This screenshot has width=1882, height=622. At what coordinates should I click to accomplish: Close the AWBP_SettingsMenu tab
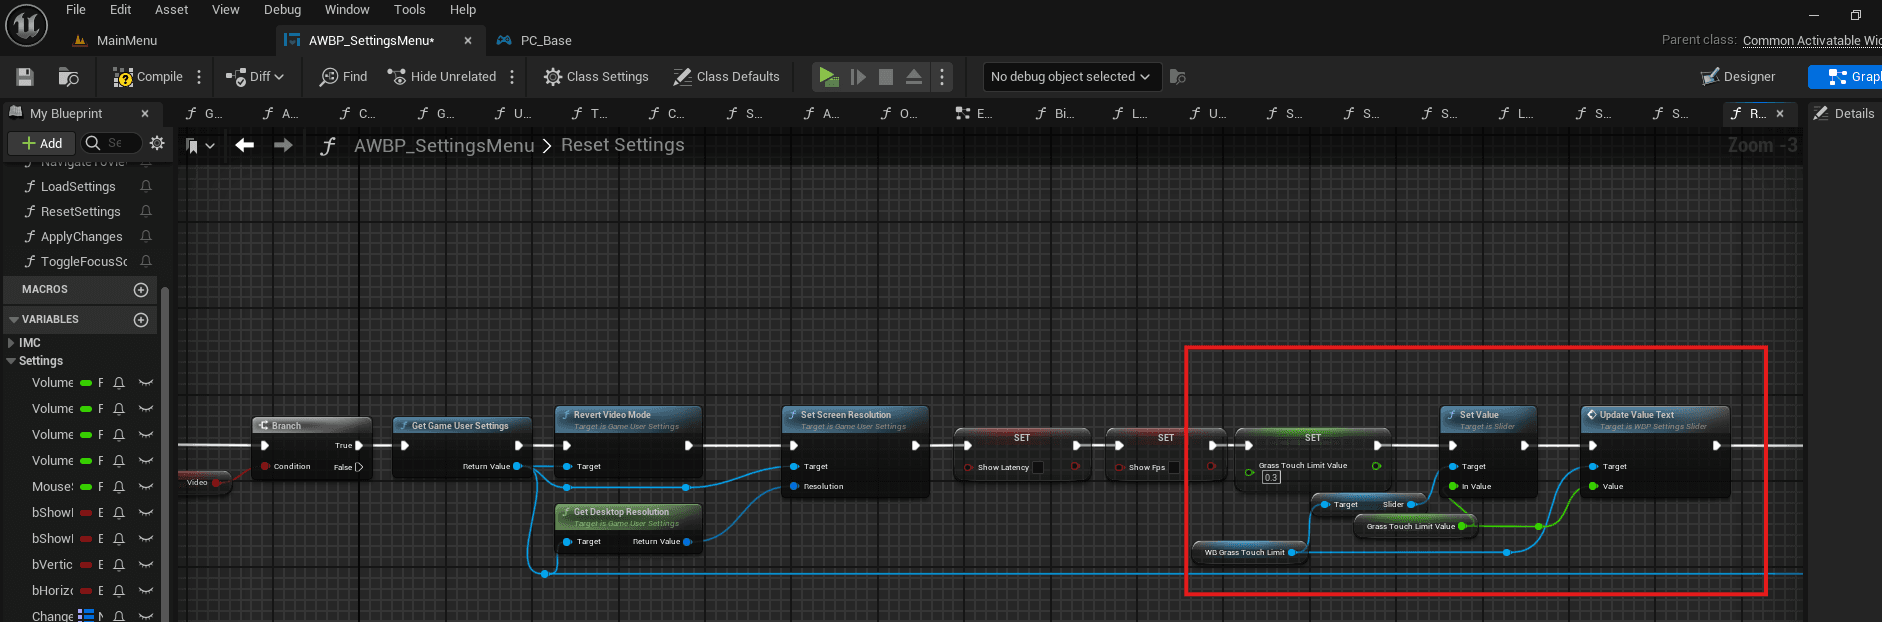[x=468, y=41]
